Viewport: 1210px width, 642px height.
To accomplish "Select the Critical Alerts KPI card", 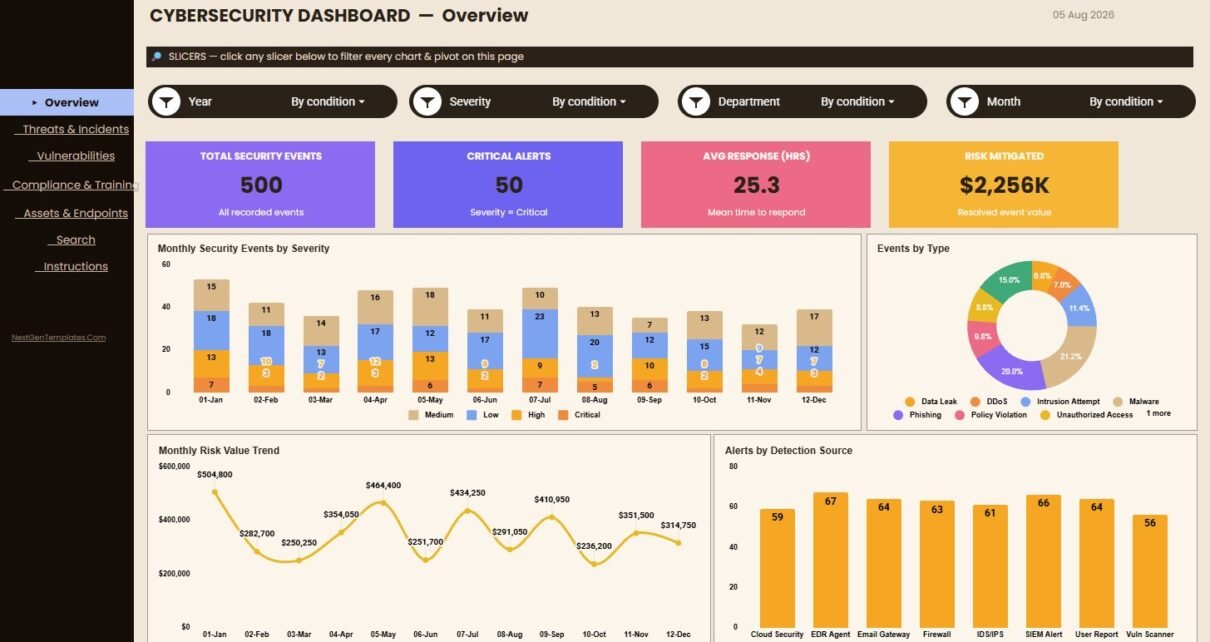I will click(x=508, y=184).
